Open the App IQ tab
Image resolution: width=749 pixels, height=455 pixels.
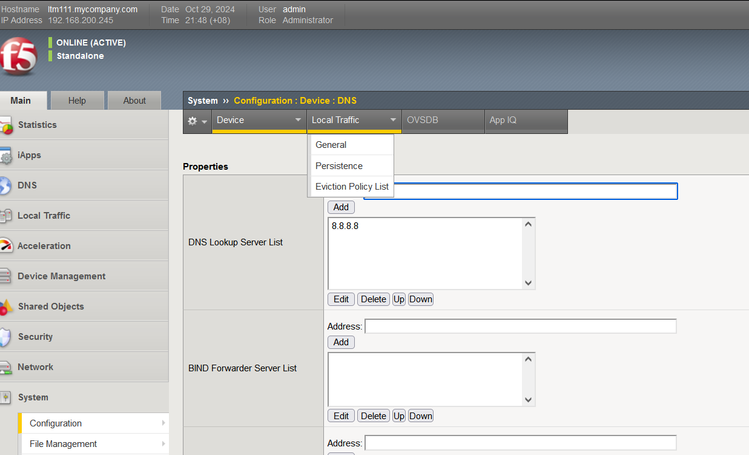click(525, 120)
